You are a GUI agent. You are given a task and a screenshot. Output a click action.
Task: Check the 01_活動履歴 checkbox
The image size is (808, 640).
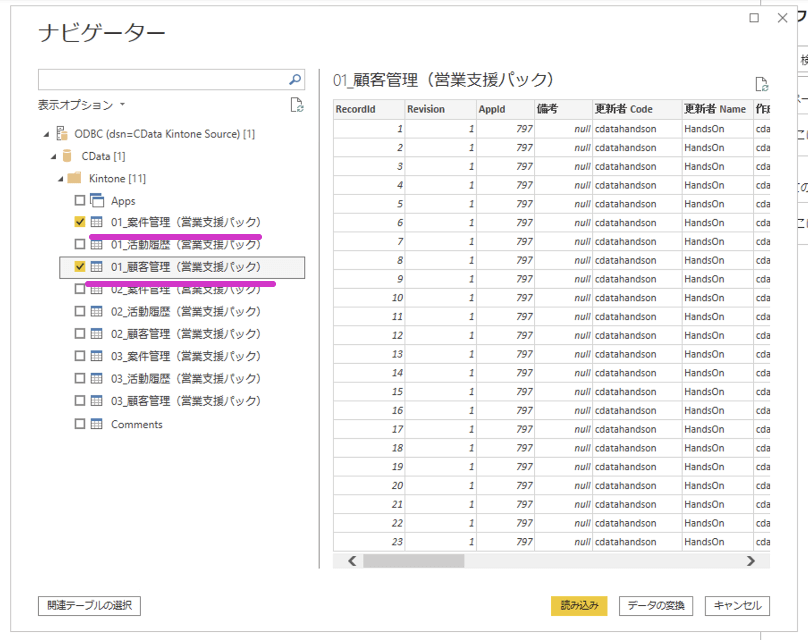(80, 244)
